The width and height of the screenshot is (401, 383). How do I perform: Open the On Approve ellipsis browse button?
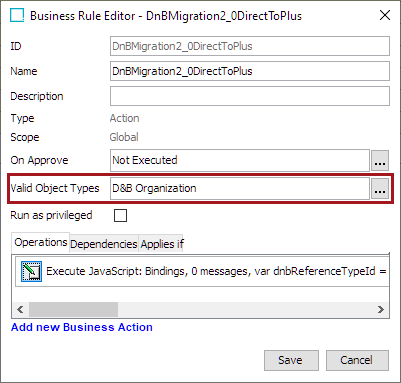tap(380, 160)
